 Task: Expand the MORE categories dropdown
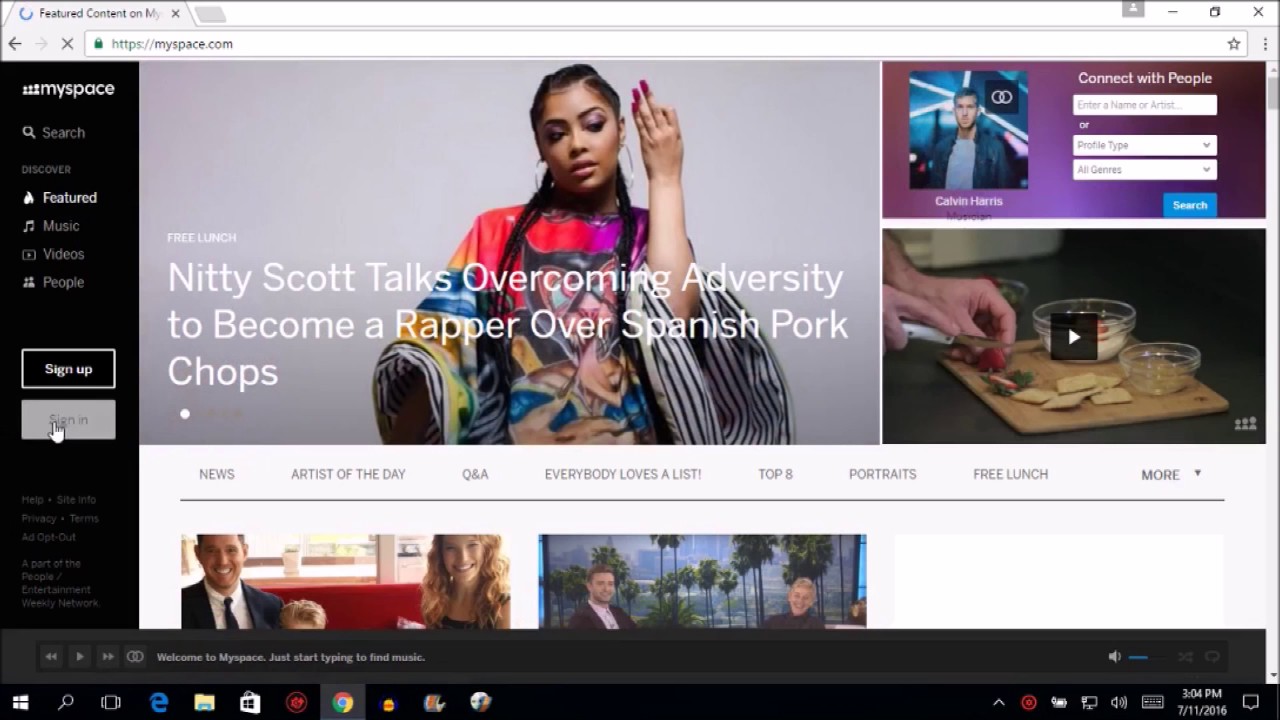[x=1171, y=475]
